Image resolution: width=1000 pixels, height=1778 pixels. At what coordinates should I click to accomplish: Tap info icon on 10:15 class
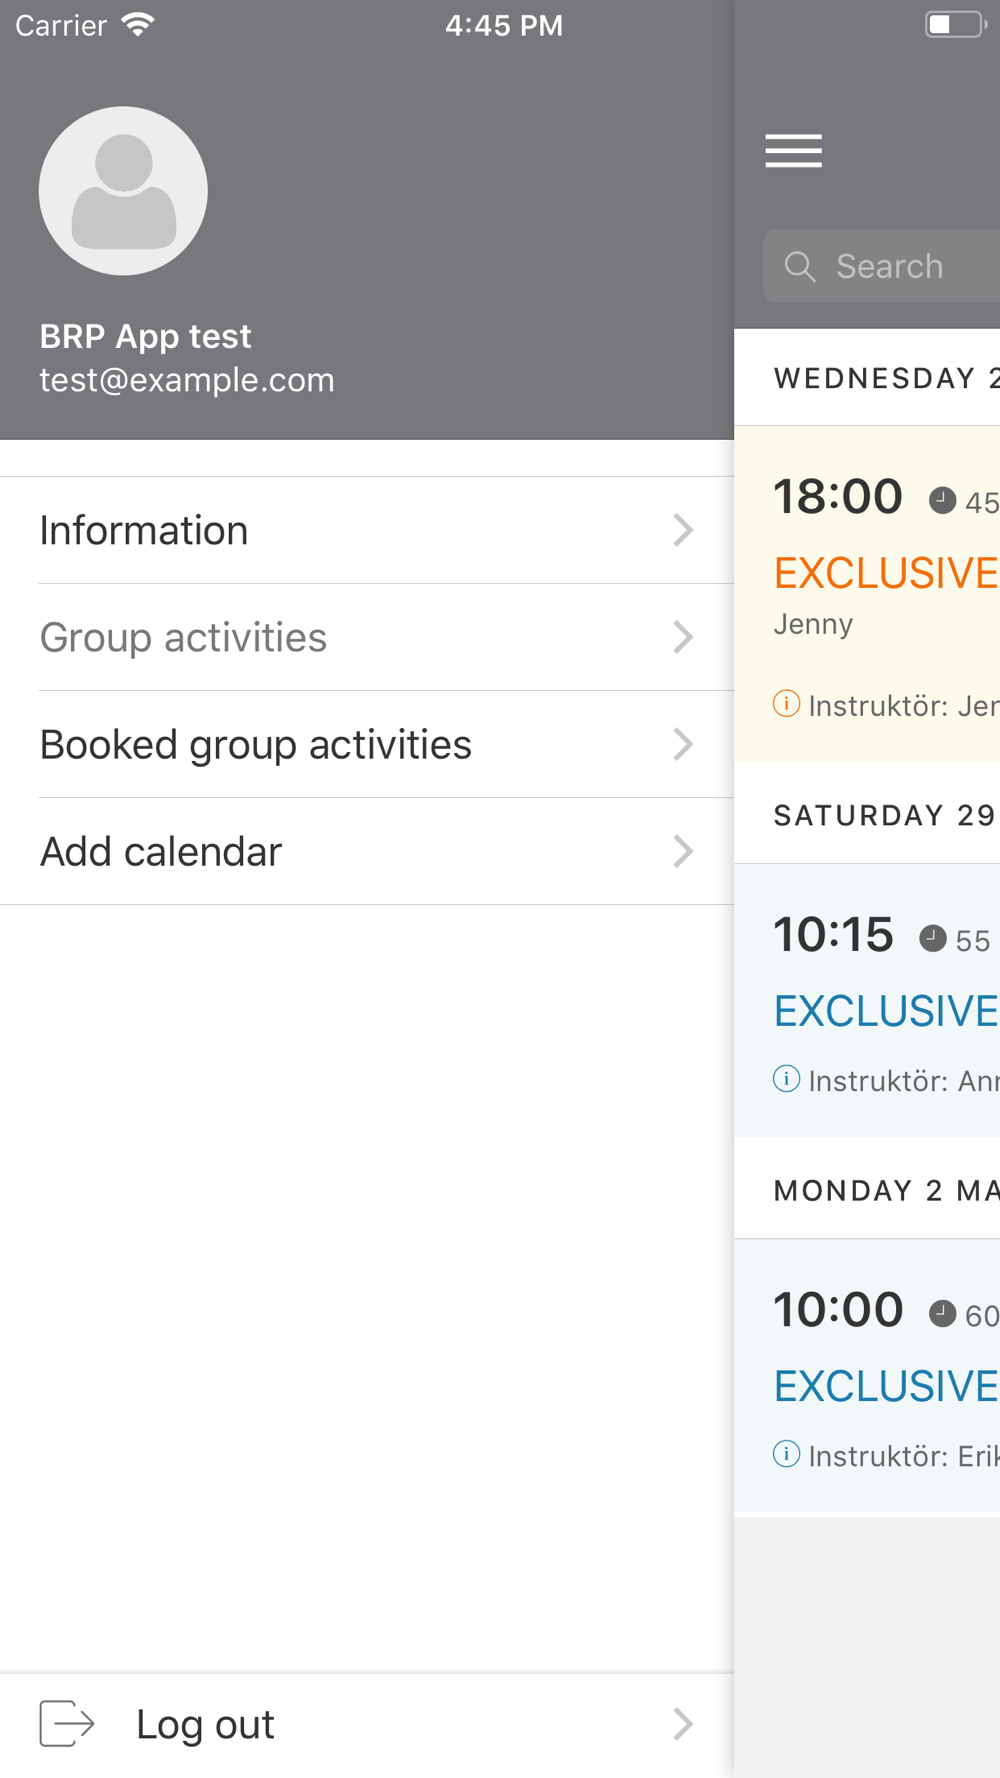(x=786, y=1079)
